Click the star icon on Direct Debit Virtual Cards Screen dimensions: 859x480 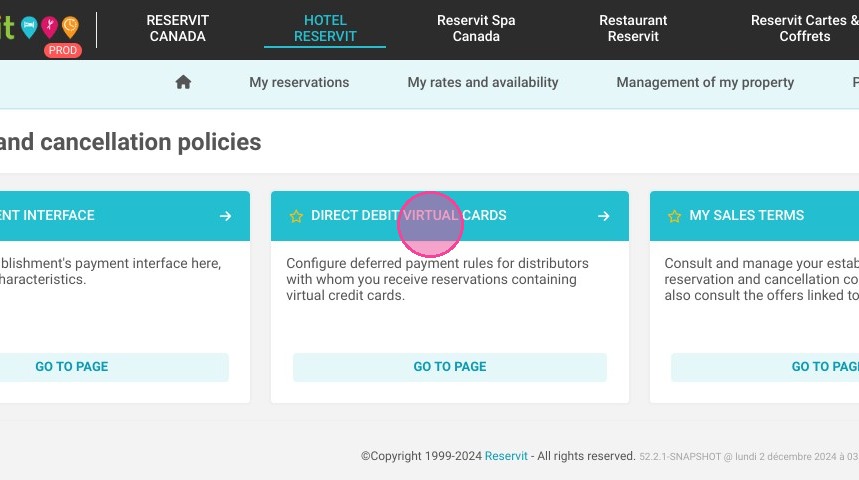pyautogui.click(x=296, y=216)
